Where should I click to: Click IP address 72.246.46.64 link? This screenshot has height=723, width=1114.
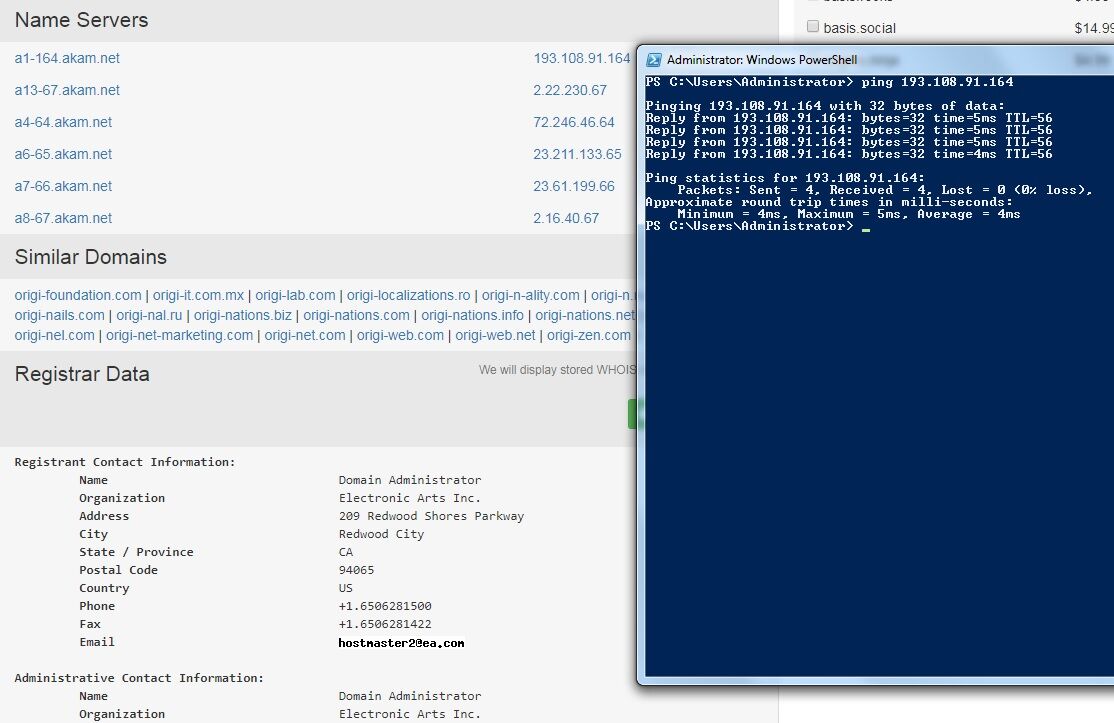[x=573, y=122]
